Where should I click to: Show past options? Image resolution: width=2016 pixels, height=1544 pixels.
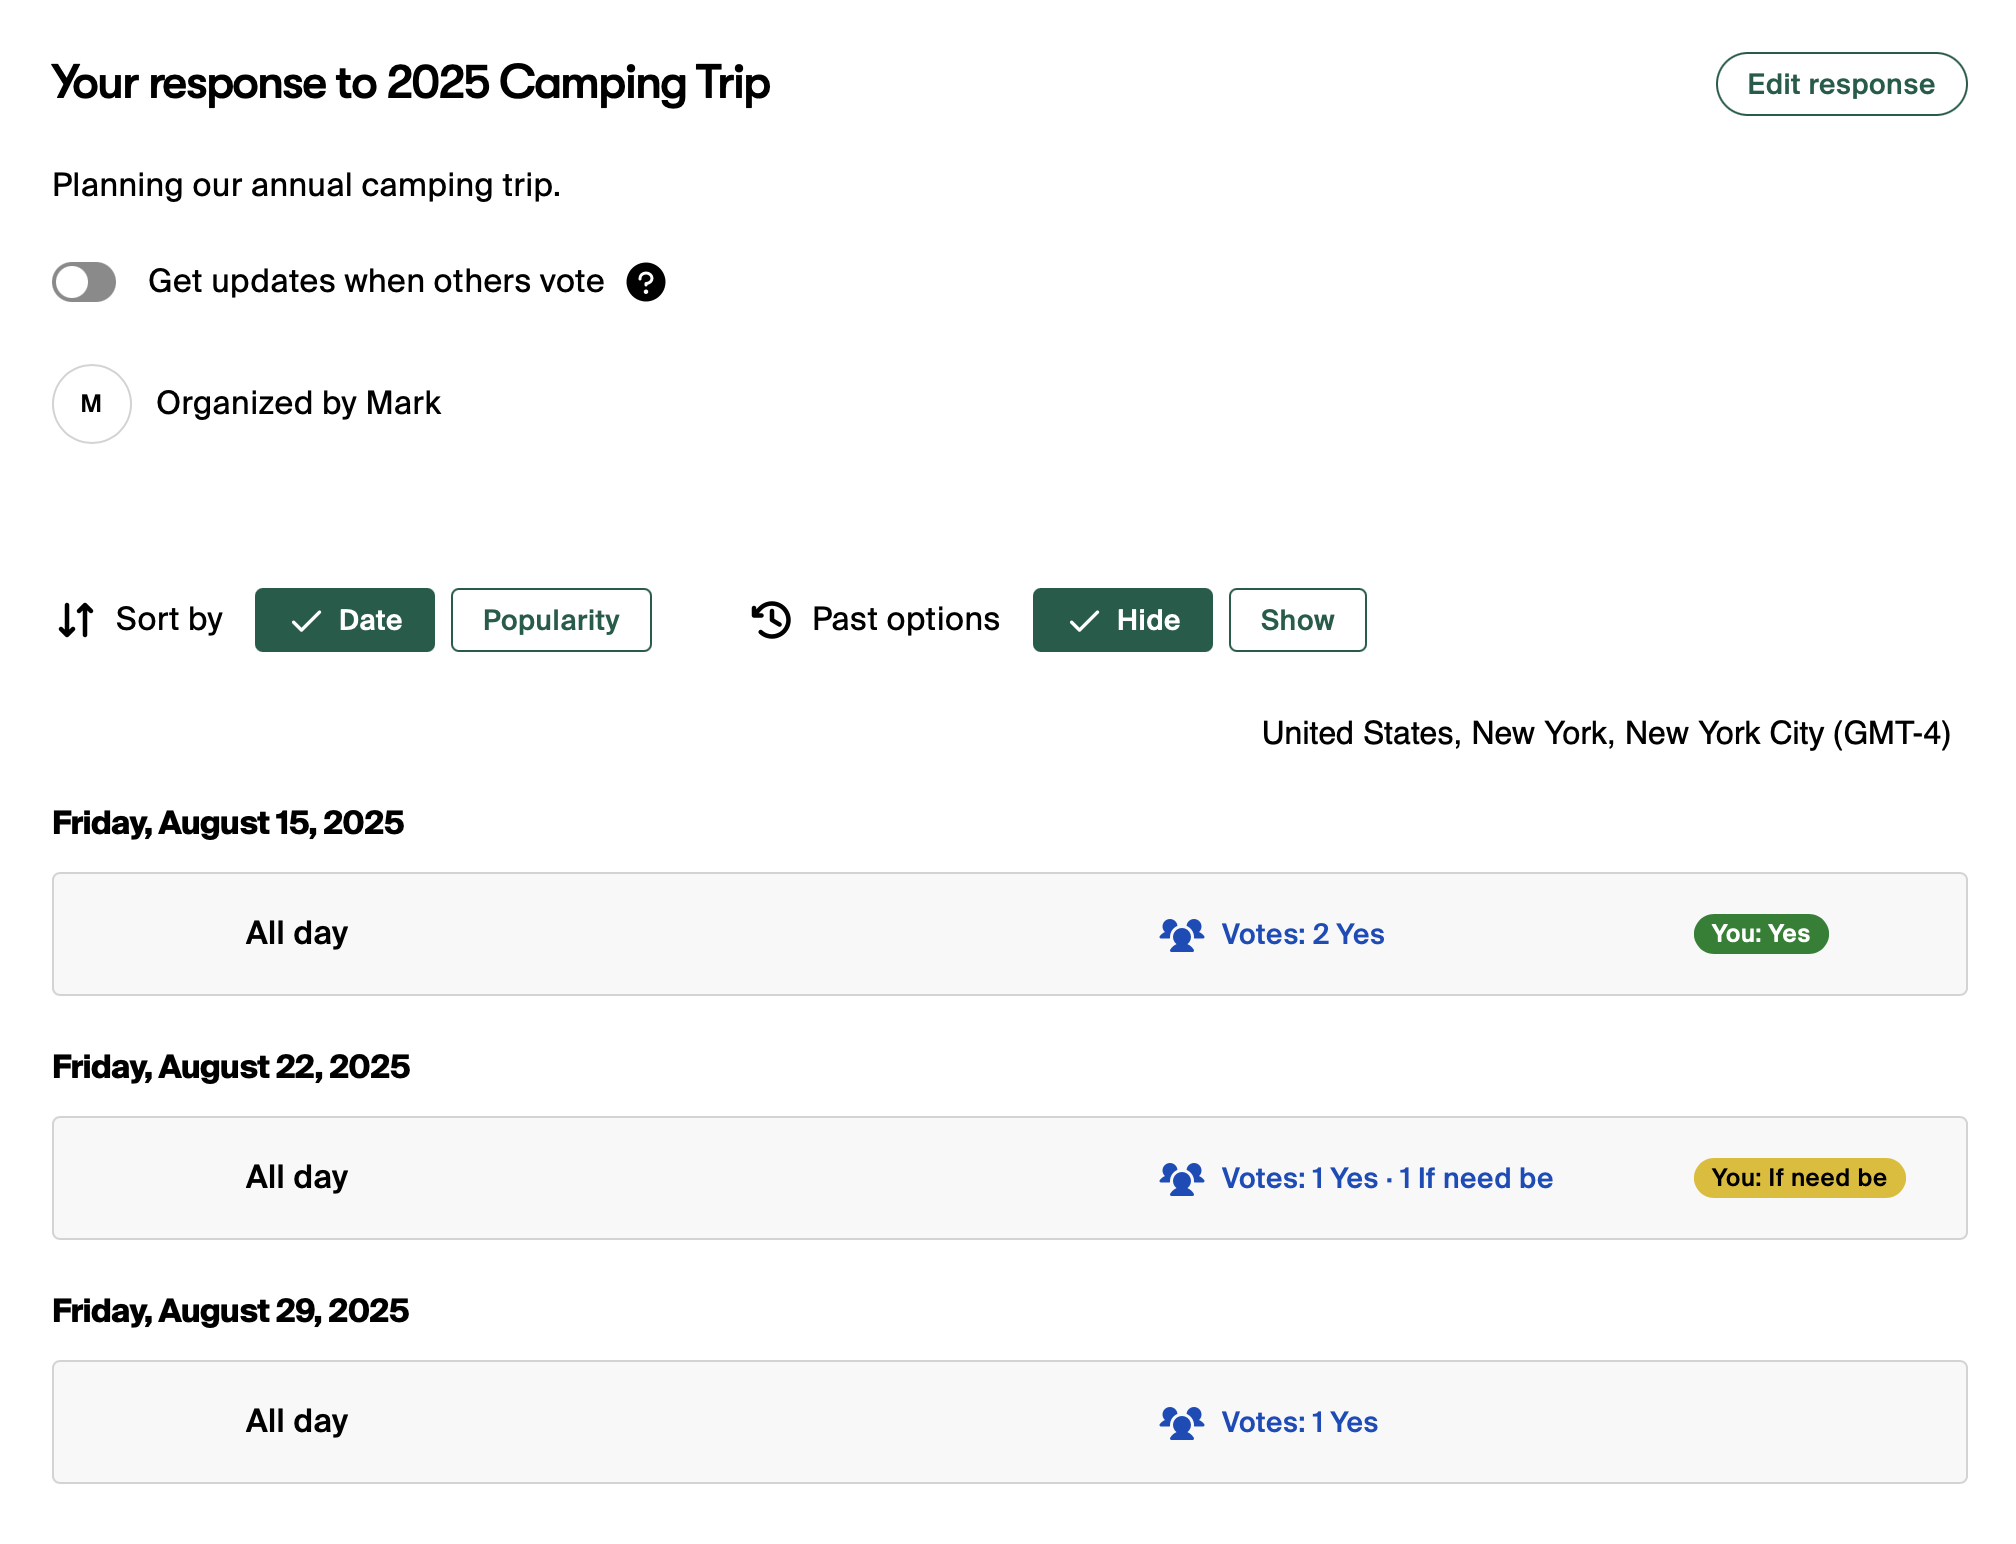[x=1297, y=620]
